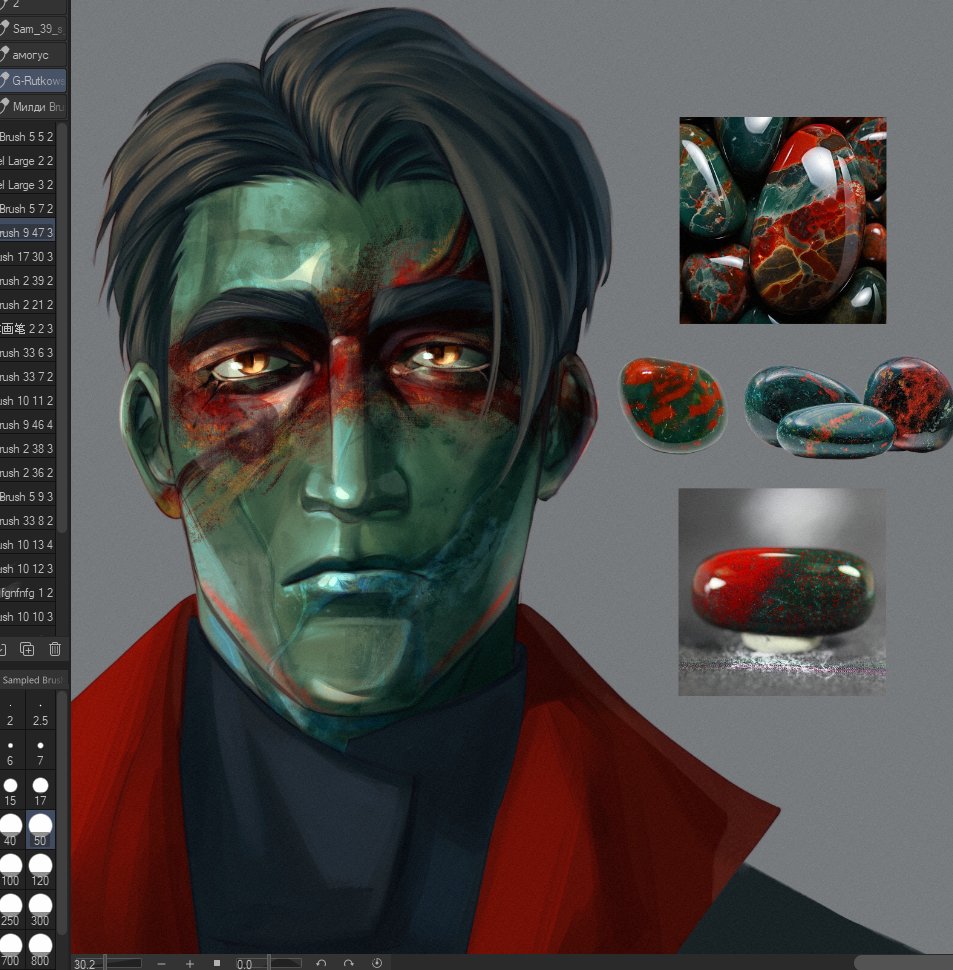Click the canvas horizontal scrollbar

(x=903, y=963)
